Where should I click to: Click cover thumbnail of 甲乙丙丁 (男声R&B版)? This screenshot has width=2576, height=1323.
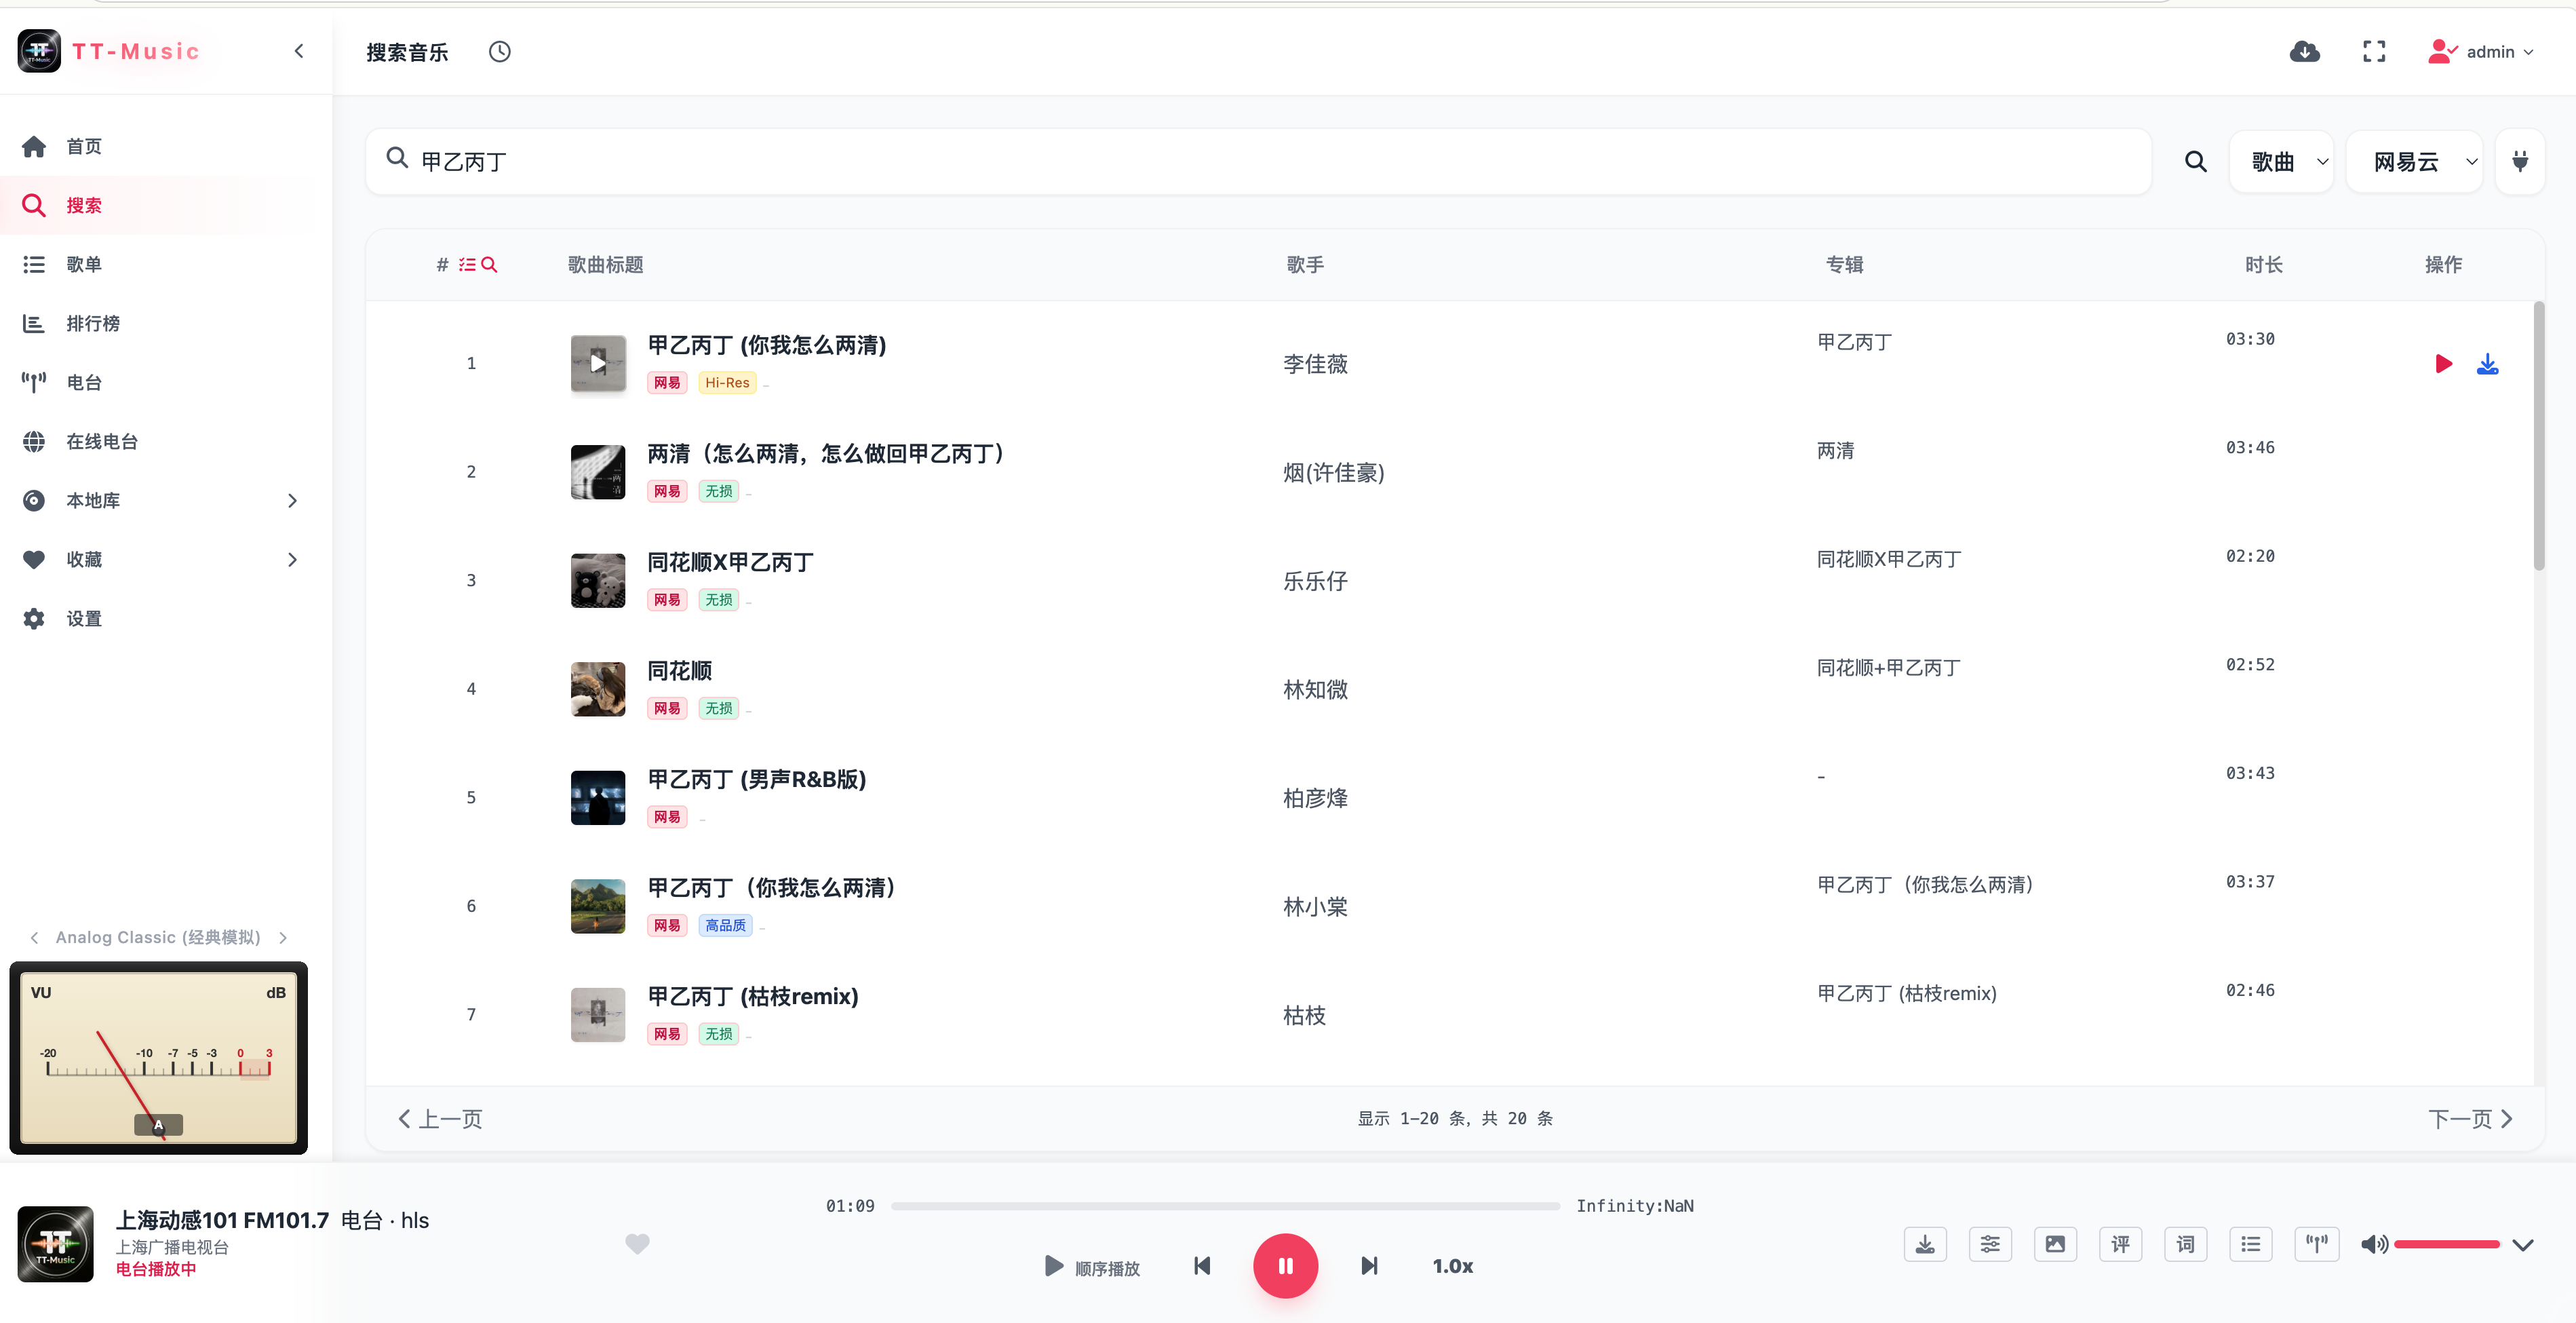(597, 797)
